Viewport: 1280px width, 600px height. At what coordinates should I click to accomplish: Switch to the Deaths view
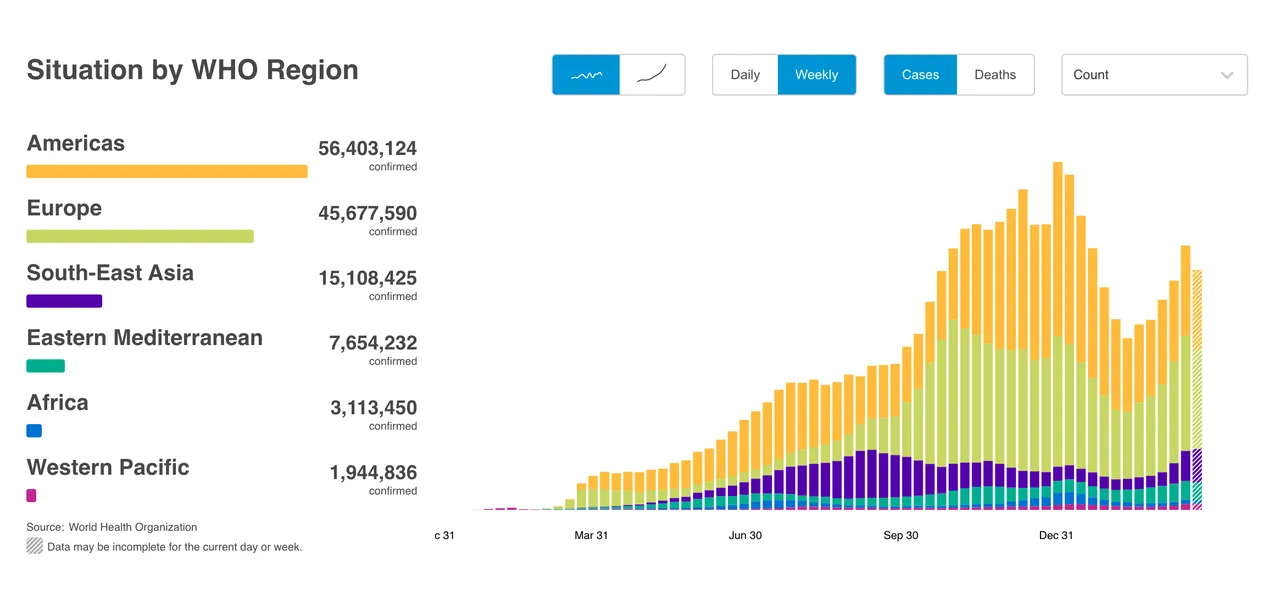(x=995, y=75)
